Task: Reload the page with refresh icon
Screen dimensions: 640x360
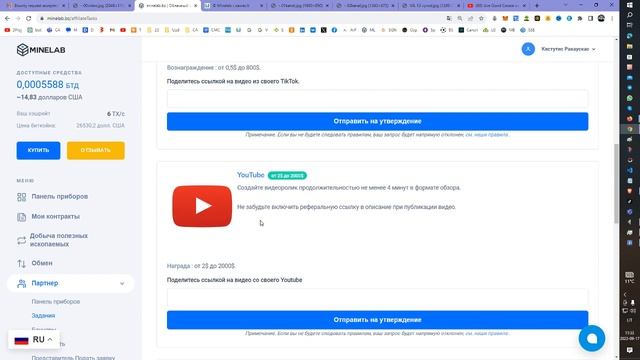Action: (28, 18)
